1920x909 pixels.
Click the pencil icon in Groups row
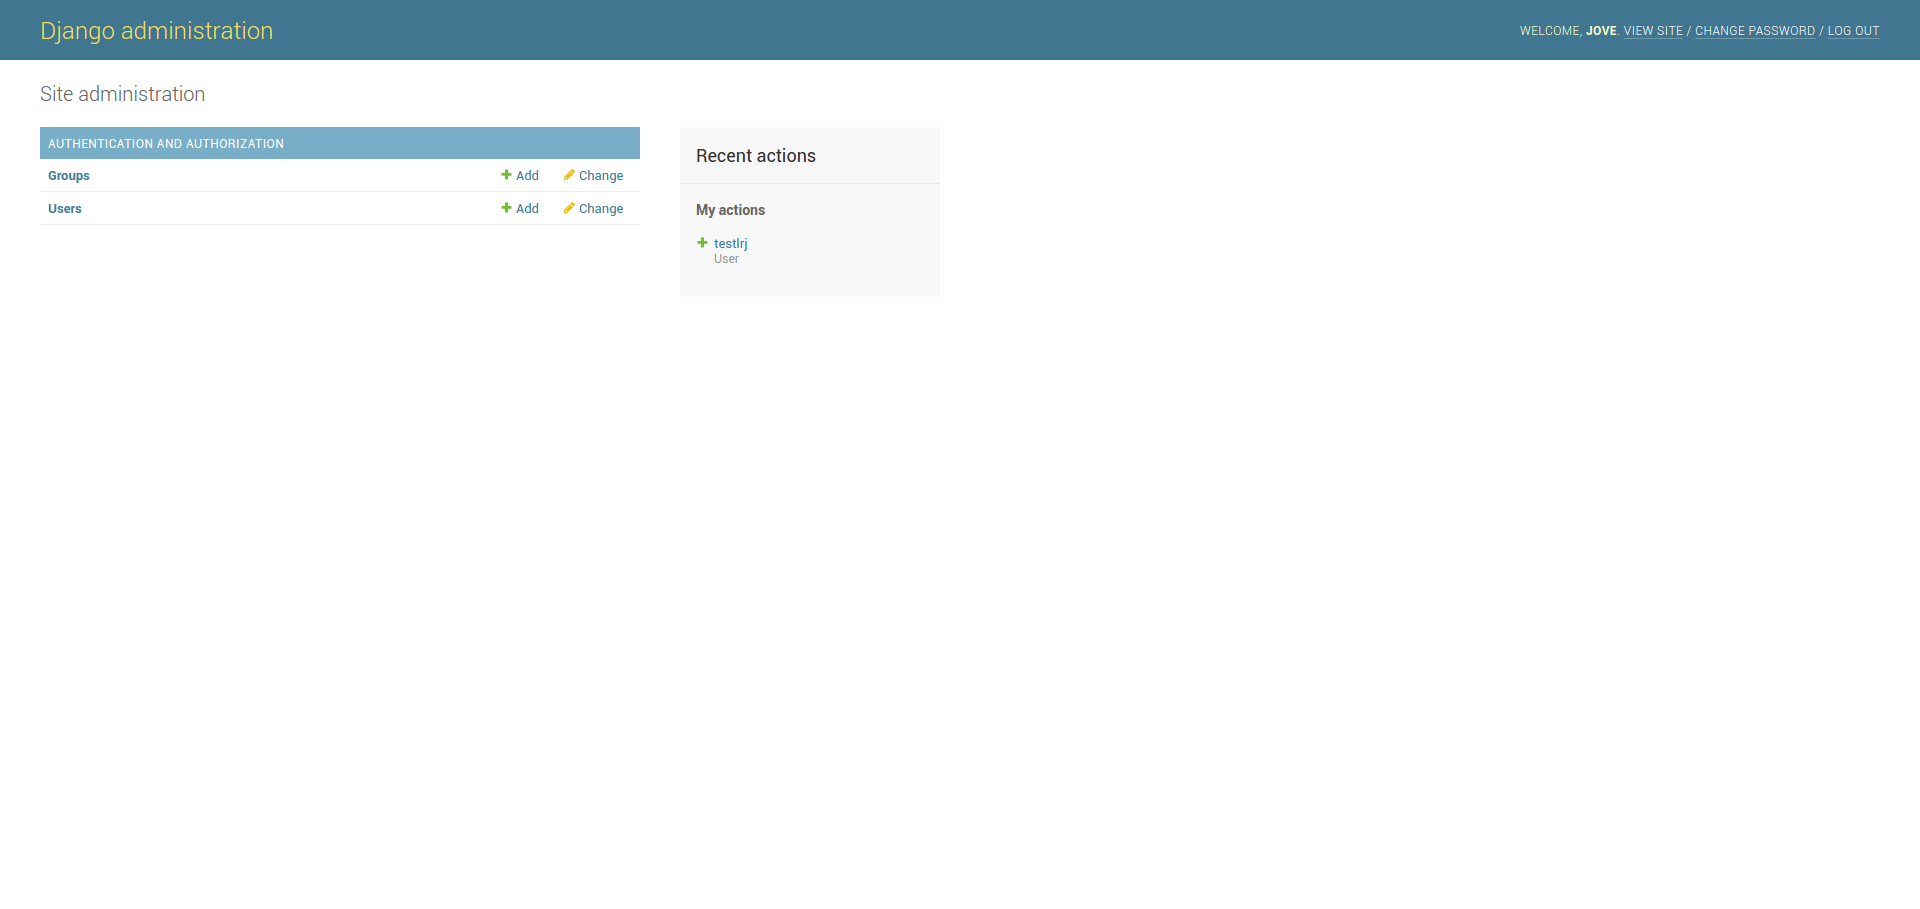pos(569,175)
